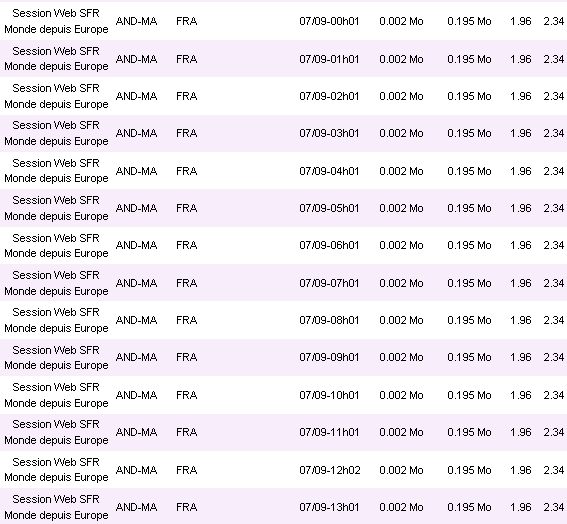Click the 07/09-09h01 date entry
The height and width of the screenshot is (524, 567).
(x=329, y=357)
